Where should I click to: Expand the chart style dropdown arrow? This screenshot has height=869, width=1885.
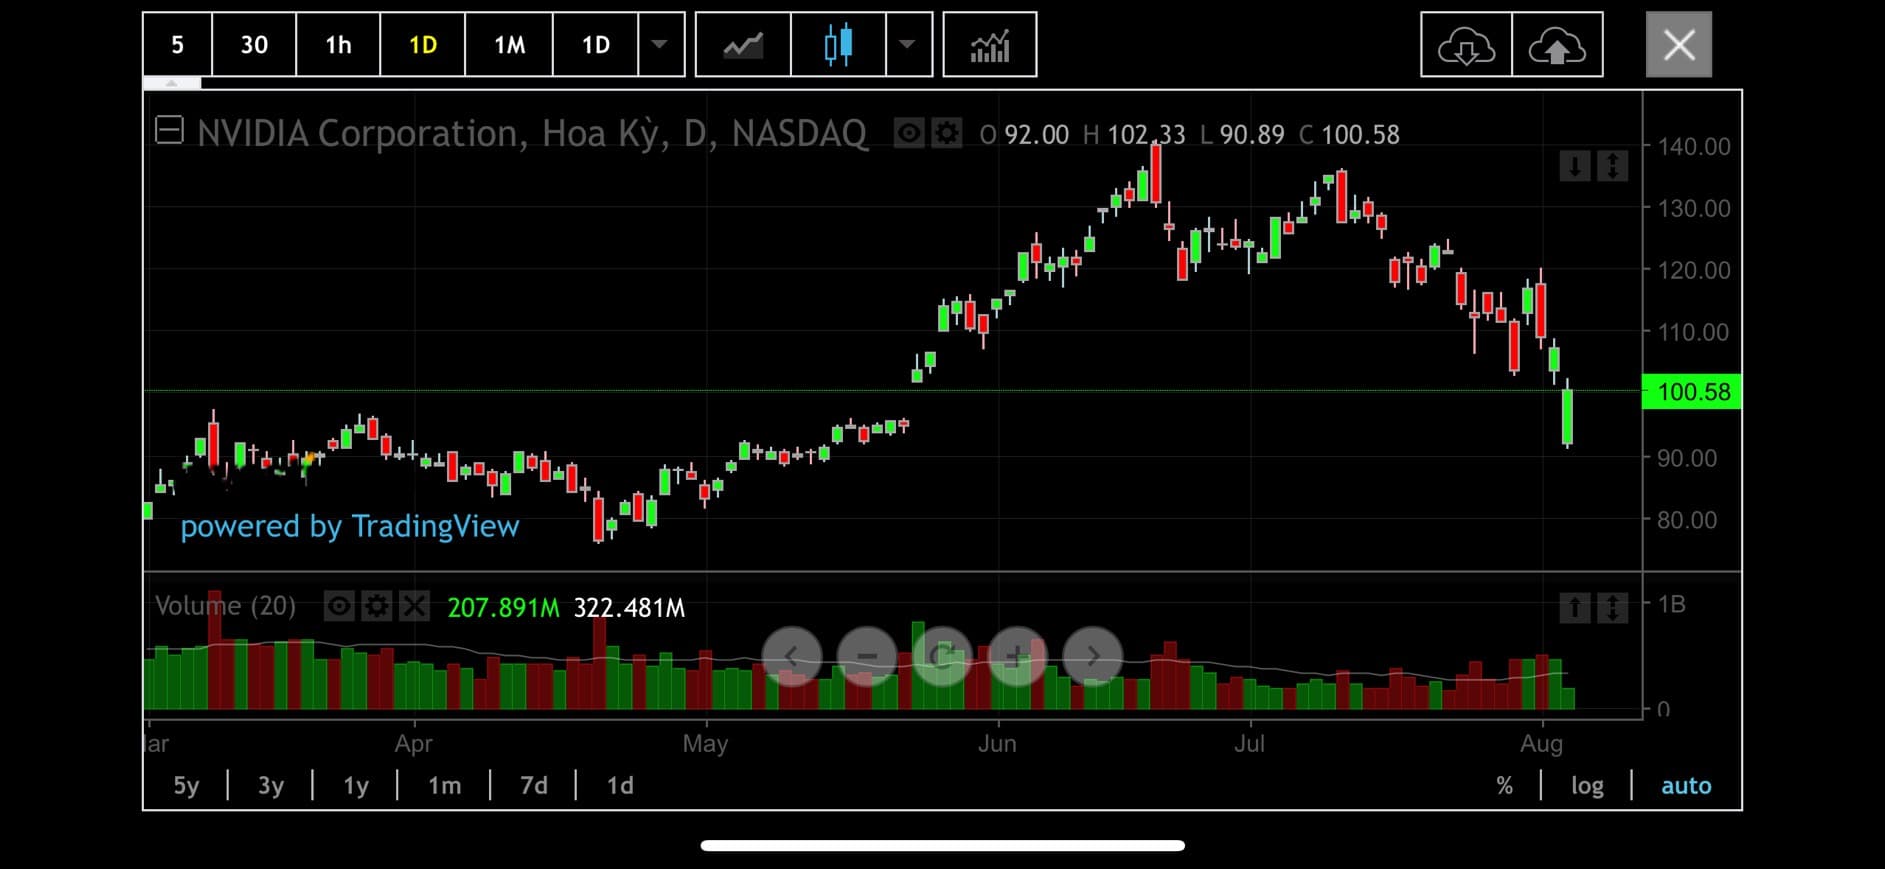click(x=908, y=45)
